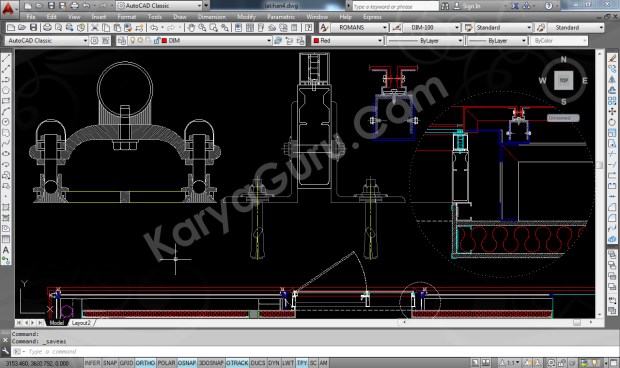The height and width of the screenshot is (368, 620).
Task: Click the Text Style icon beside ROMANS
Action: (324, 28)
